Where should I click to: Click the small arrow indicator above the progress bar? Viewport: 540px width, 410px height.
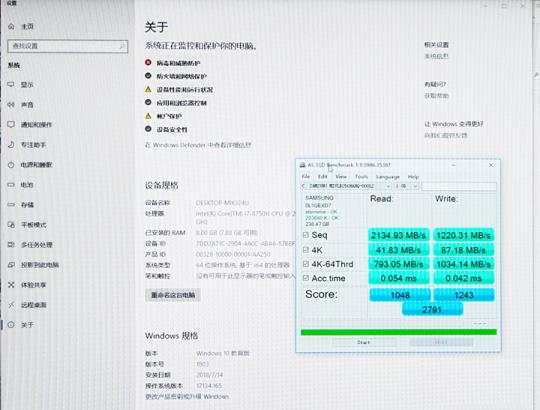(x=480, y=324)
